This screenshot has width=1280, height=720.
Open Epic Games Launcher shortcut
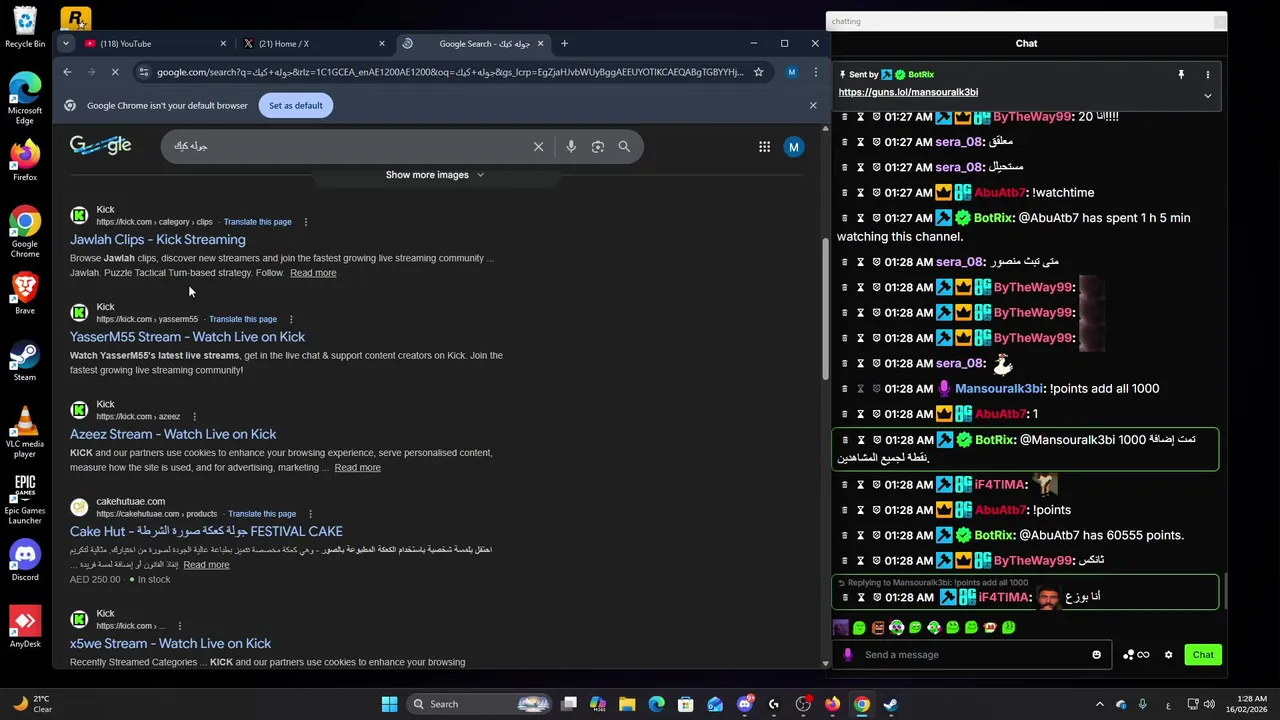pos(25,500)
